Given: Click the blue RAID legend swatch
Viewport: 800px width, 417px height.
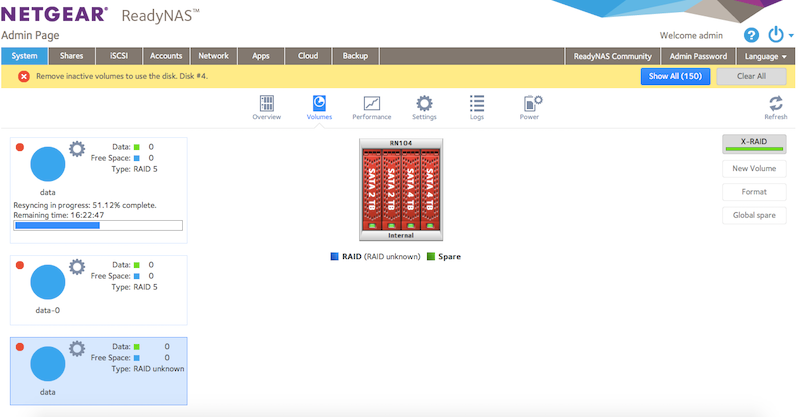Looking at the screenshot, I should 335,256.
